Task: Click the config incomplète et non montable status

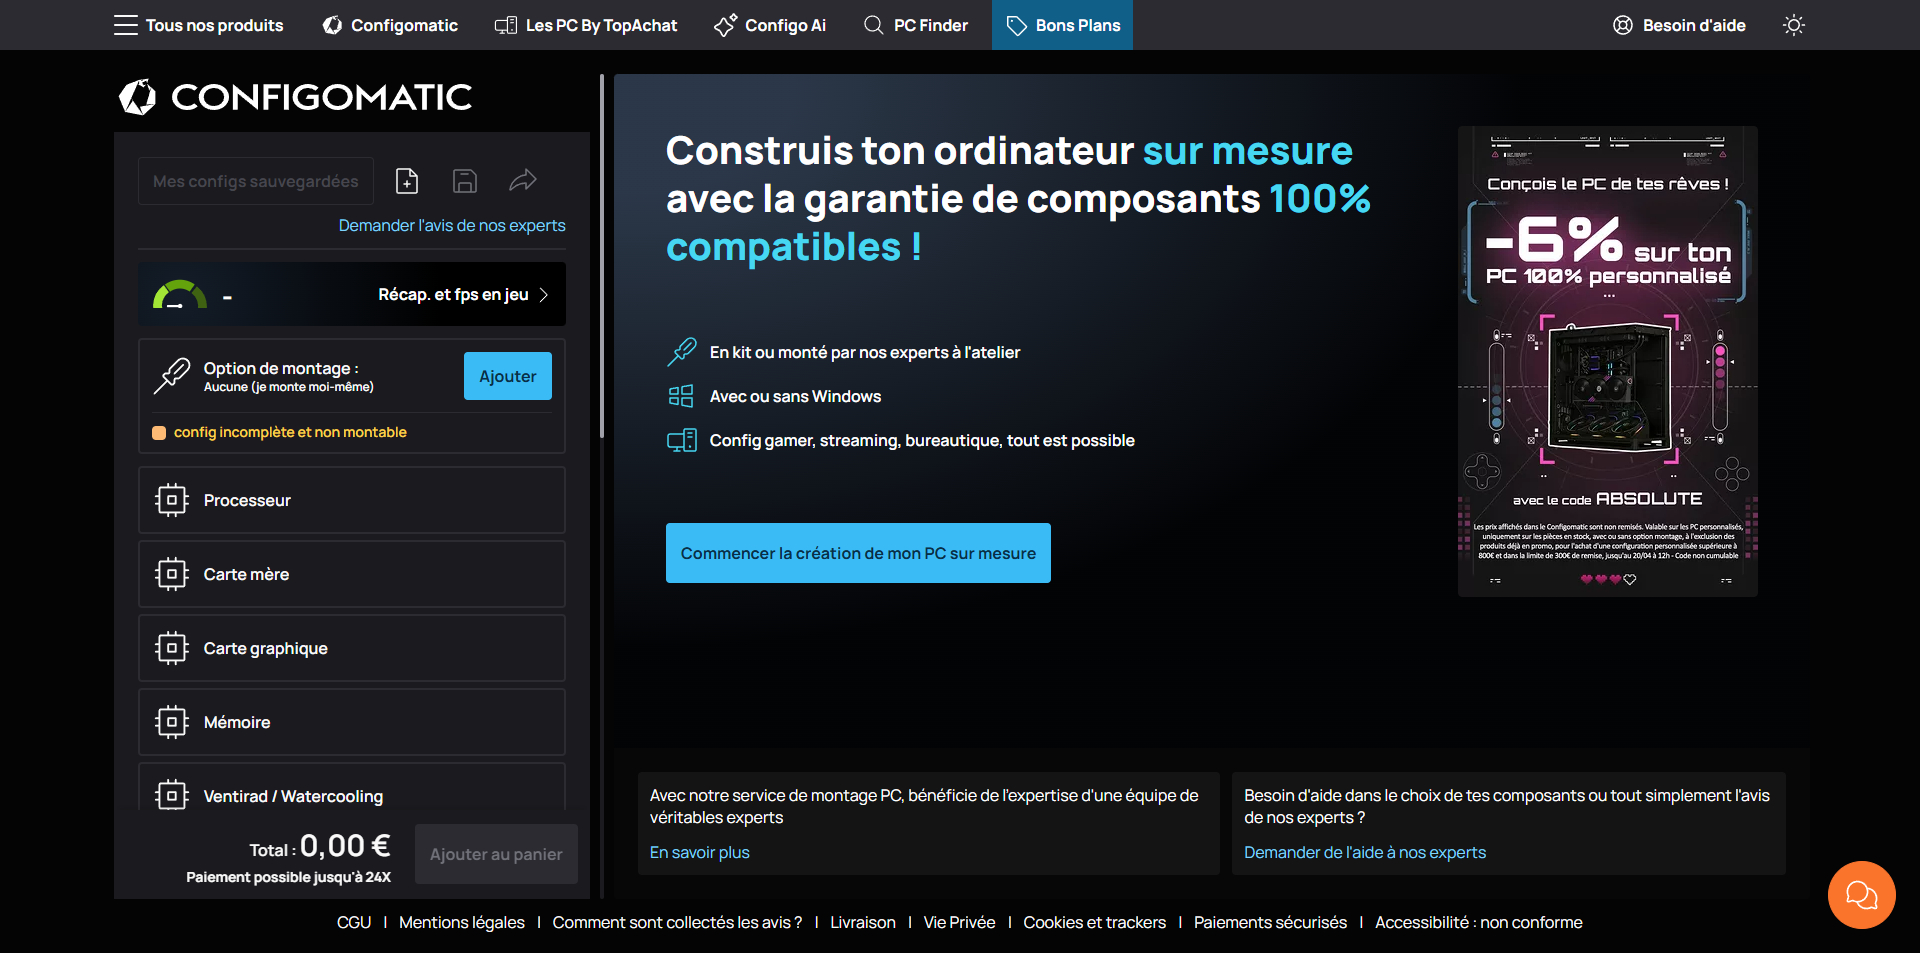Action: [x=279, y=432]
